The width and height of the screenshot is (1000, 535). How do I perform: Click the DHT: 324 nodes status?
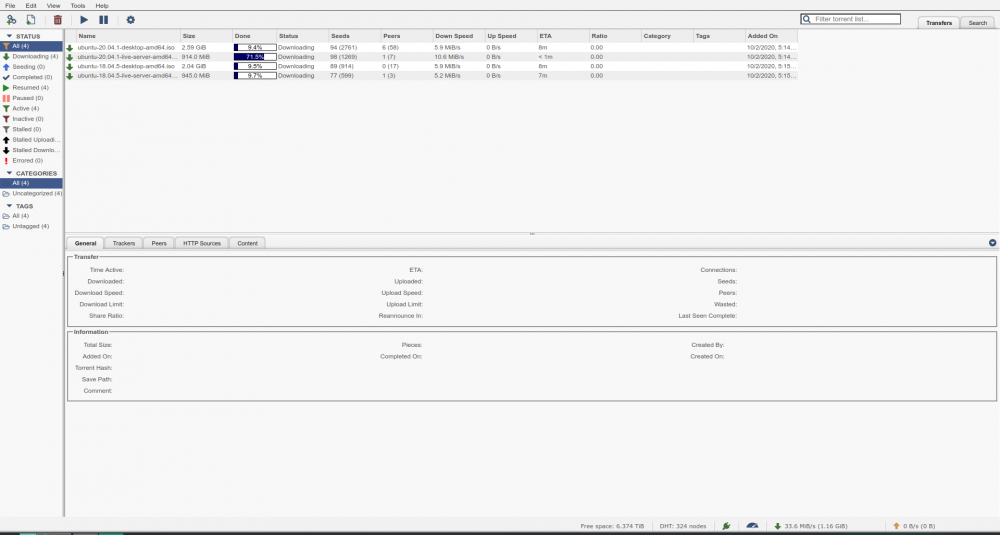(x=683, y=526)
